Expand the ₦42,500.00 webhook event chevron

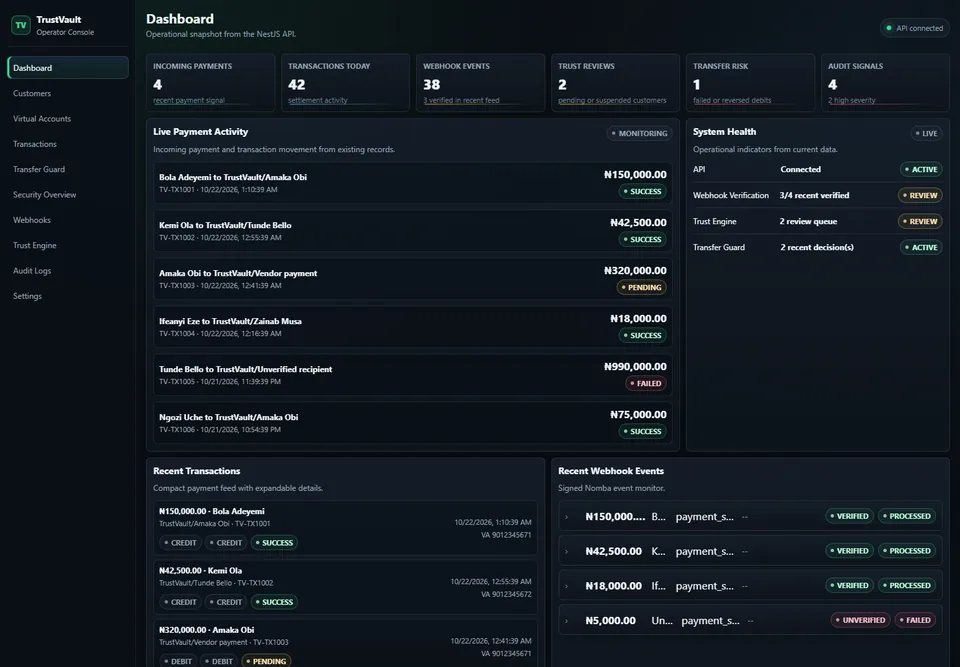[x=566, y=551]
